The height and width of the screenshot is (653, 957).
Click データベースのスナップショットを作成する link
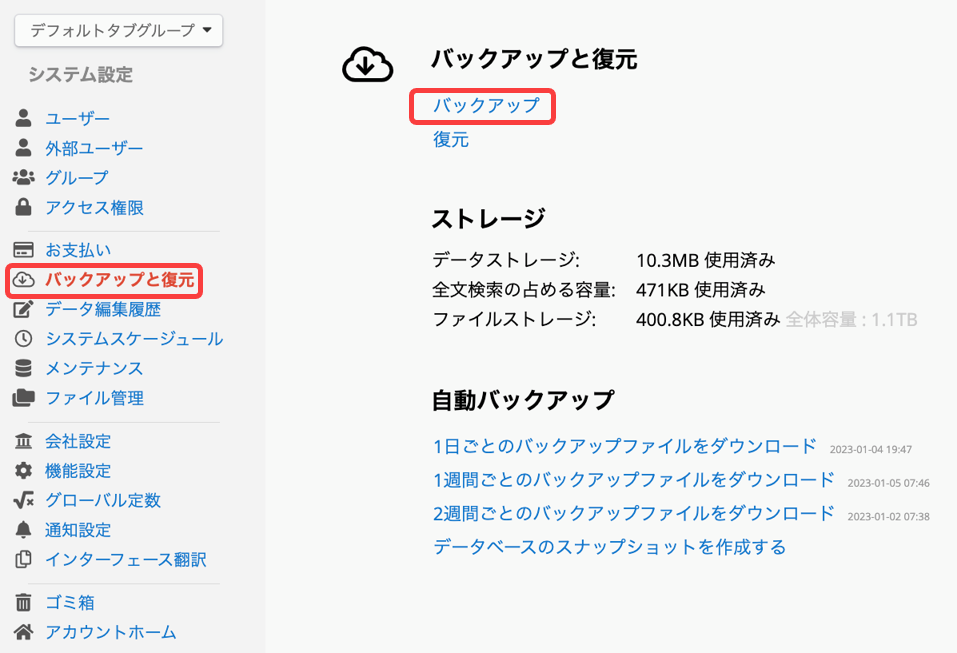pos(609,547)
